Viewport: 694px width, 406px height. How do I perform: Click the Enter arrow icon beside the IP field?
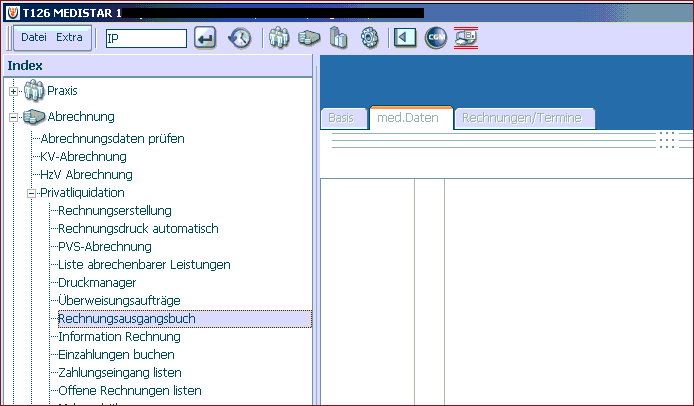click(205, 38)
